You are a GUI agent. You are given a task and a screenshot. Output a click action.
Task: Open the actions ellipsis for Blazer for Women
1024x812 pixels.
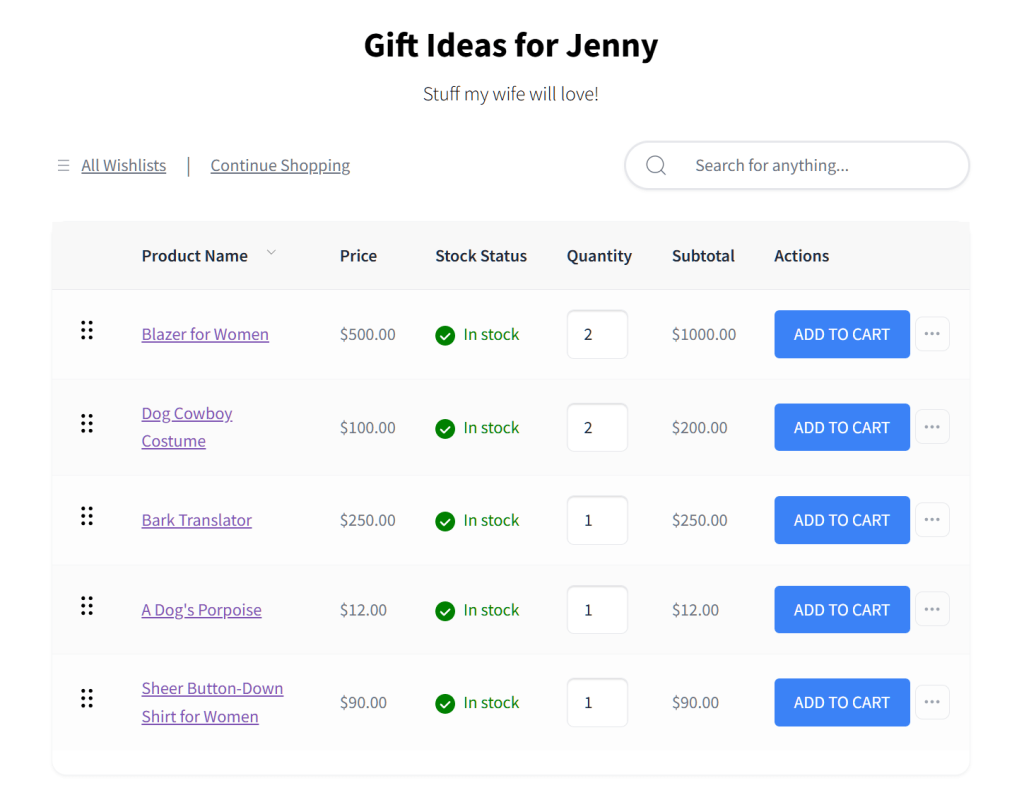(x=932, y=333)
